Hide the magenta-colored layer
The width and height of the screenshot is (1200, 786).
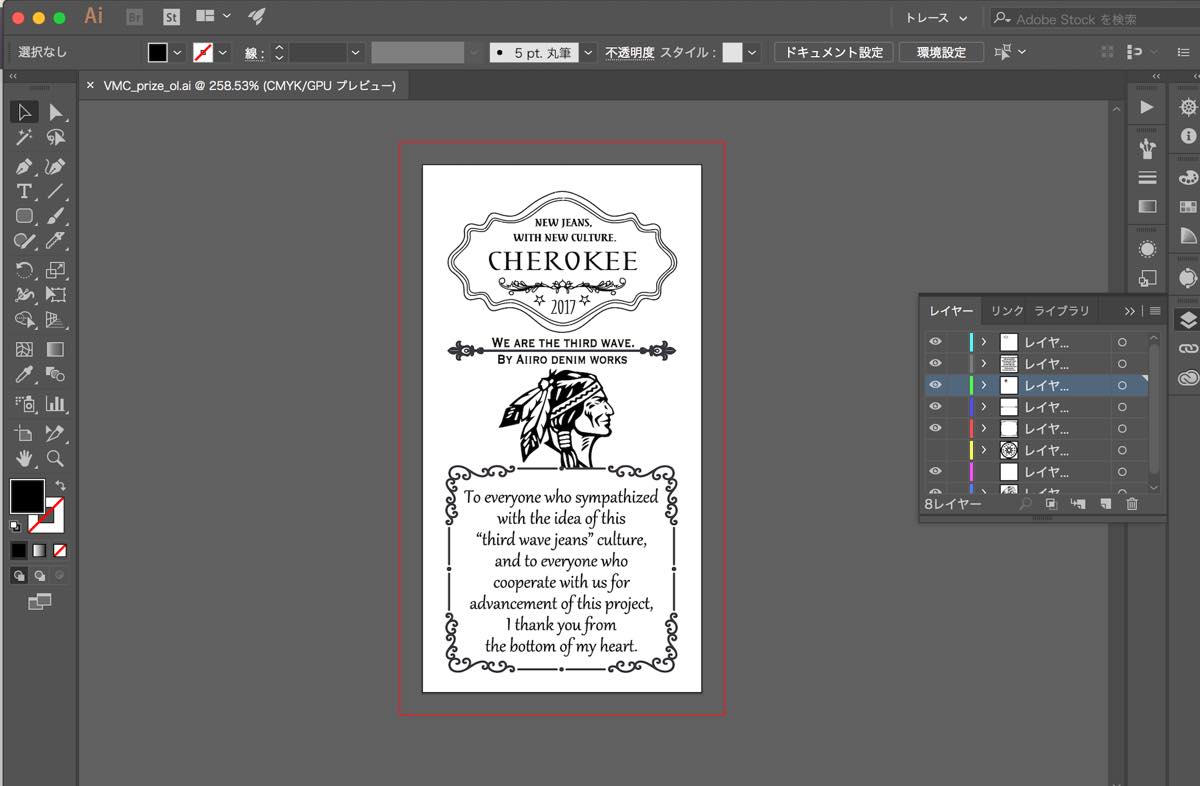(936, 471)
